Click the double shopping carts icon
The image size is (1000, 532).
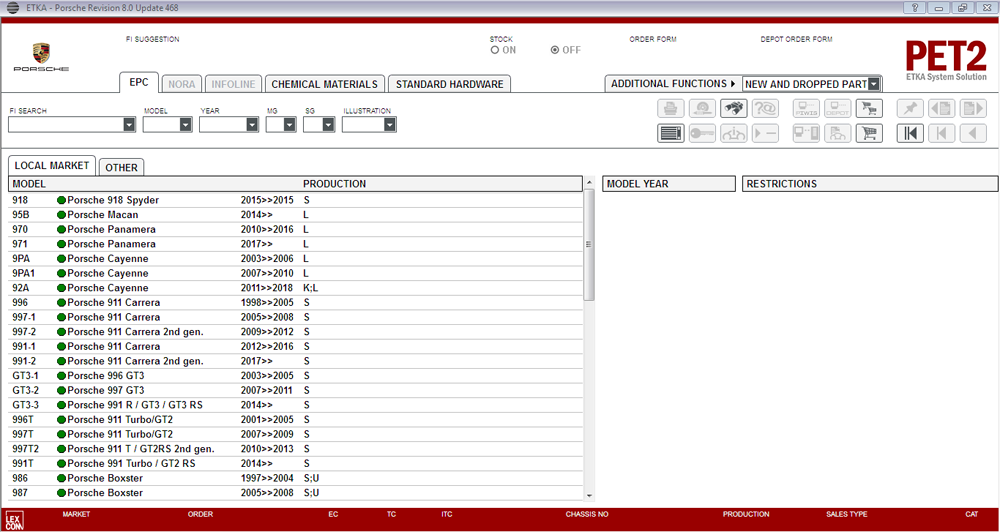click(x=869, y=108)
